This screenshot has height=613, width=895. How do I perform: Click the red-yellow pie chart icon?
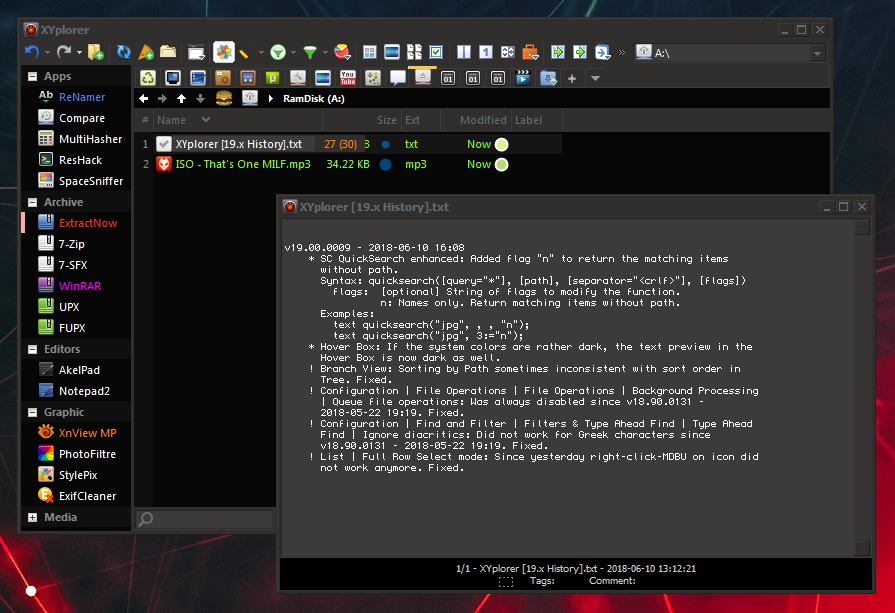coord(342,52)
